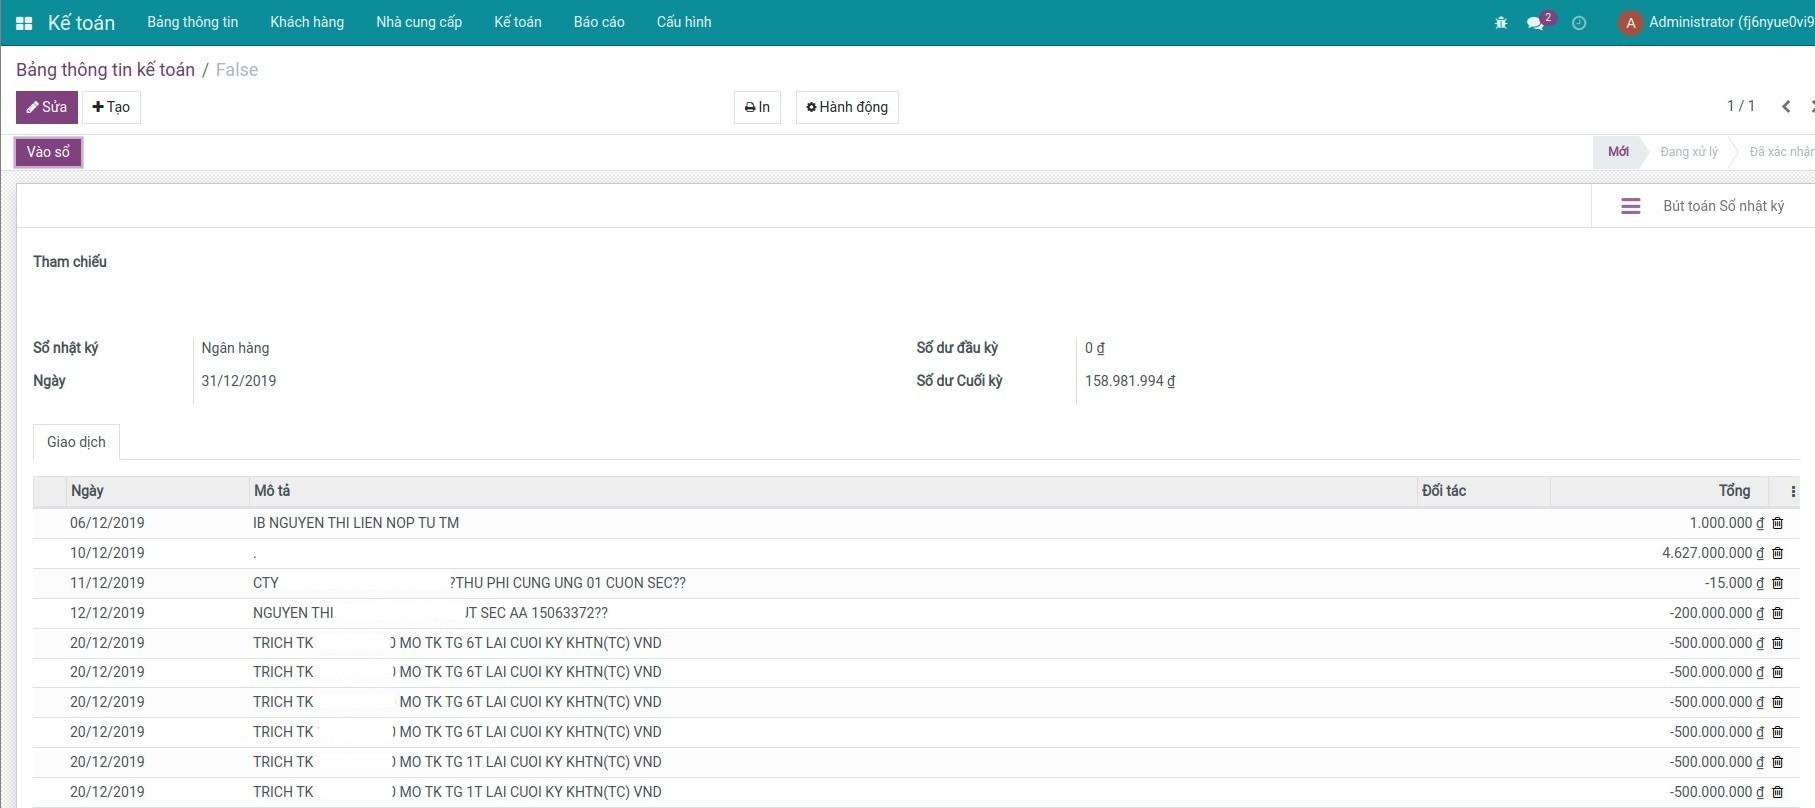Remove the -200.000.000 transaction line
The image size is (1815, 808).
click(1777, 613)
